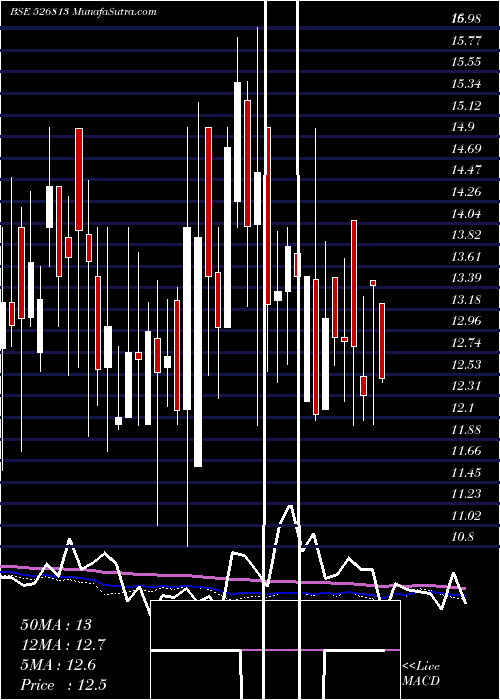Click the 13.39 price axis label
This screenshot has height=700, width=500.
[467, 278]
